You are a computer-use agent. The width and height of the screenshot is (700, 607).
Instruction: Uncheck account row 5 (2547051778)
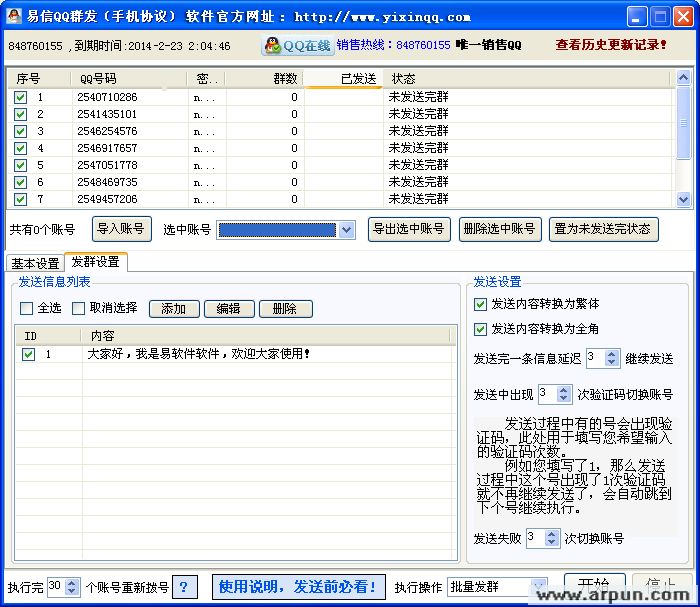21,165
